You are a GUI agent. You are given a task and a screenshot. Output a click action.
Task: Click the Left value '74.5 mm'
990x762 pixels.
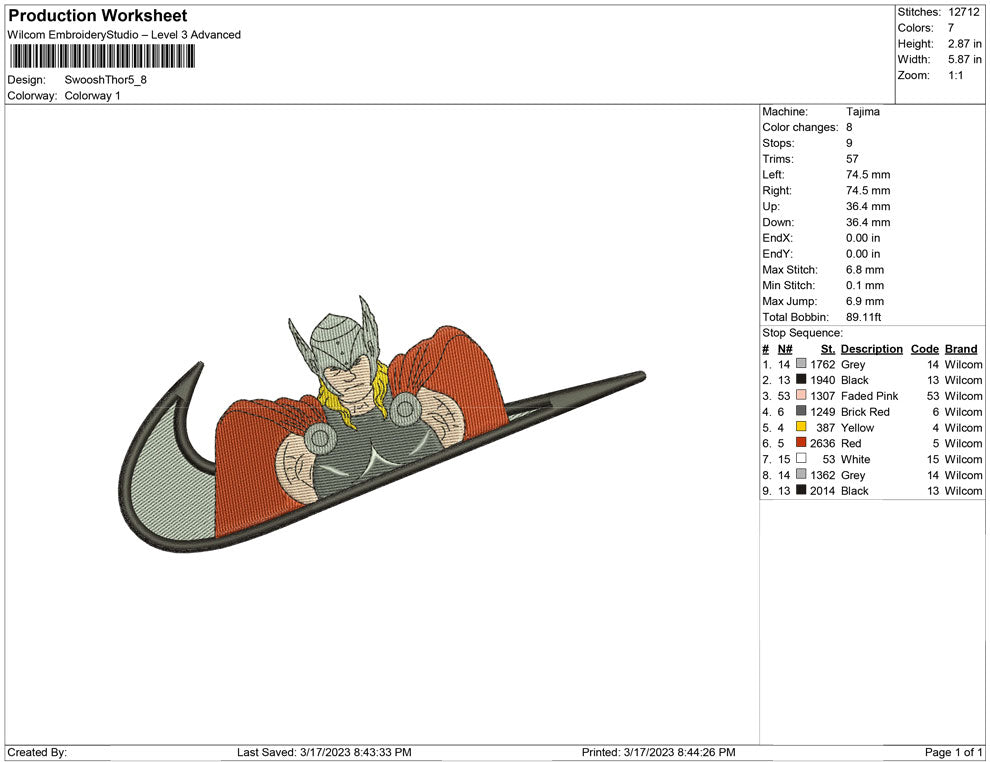coord(868,174)
